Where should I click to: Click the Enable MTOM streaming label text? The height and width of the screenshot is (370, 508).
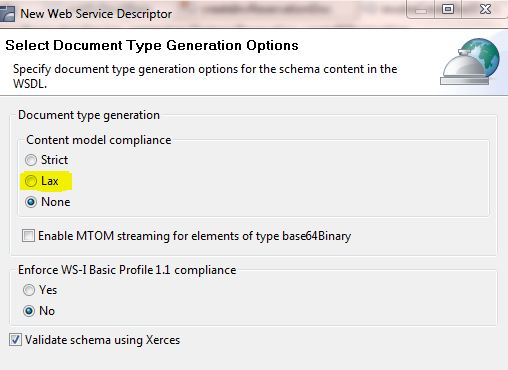click(x=195, y=236)
